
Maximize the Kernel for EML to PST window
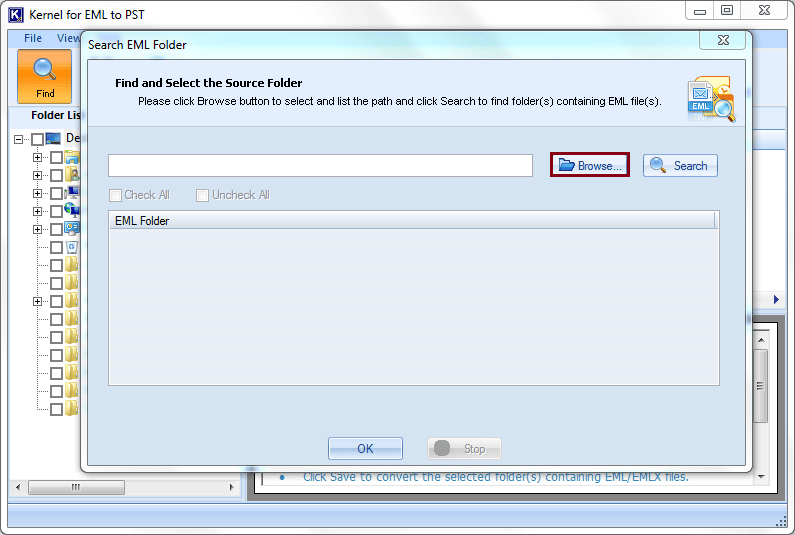(x=727, y=11)
